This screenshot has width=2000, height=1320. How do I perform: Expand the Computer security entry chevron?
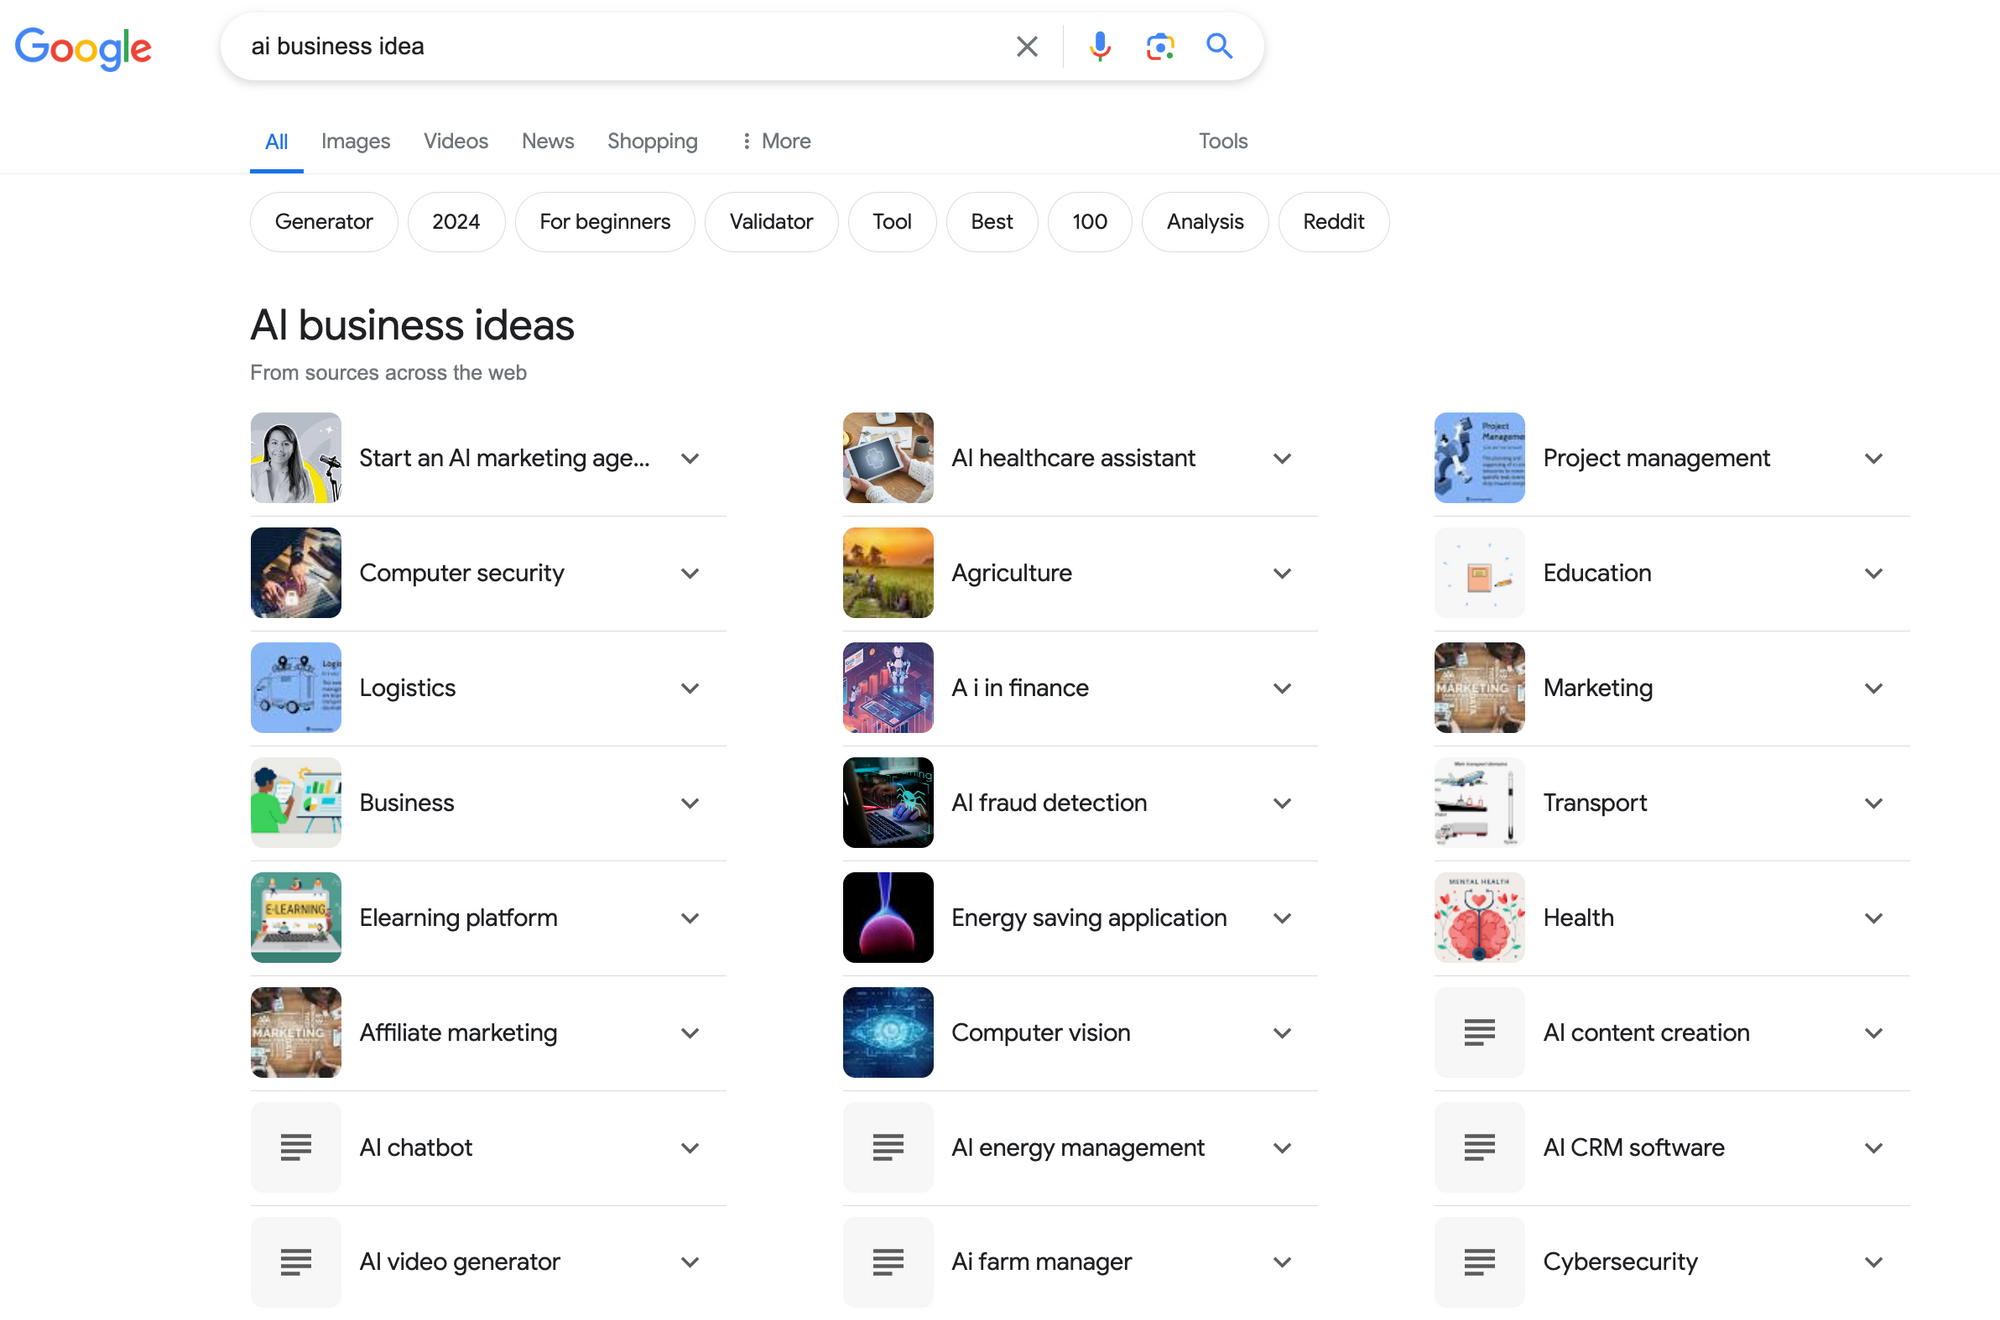(690, 573)
